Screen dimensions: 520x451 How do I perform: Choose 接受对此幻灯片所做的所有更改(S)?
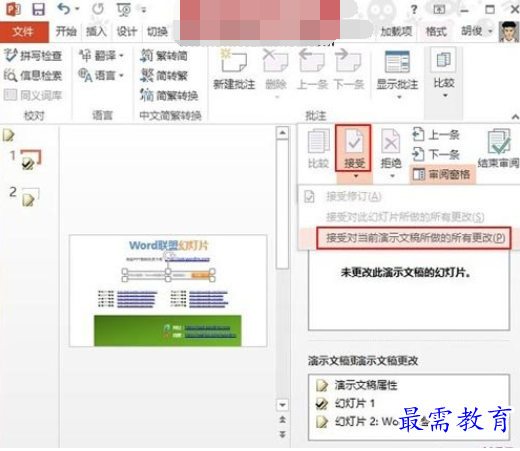405,217
